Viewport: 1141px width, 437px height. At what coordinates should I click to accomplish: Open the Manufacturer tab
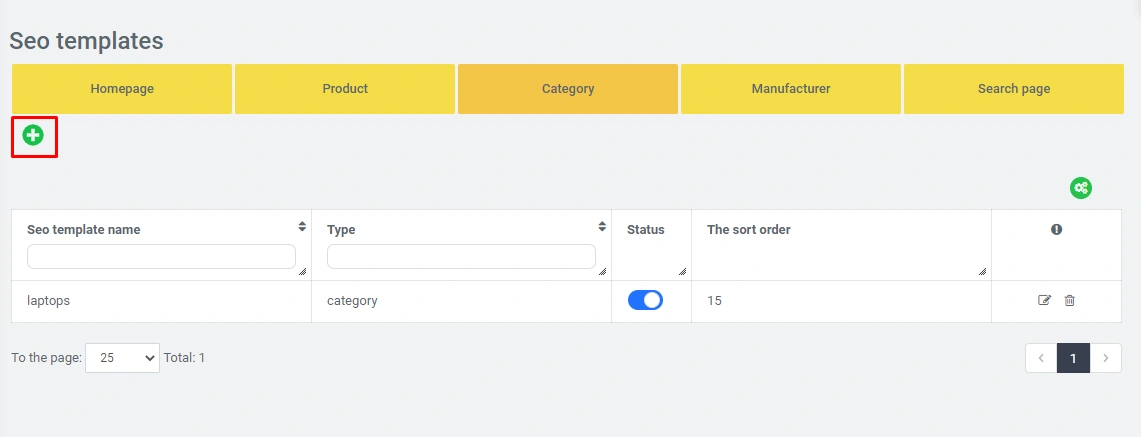(791, 89)
